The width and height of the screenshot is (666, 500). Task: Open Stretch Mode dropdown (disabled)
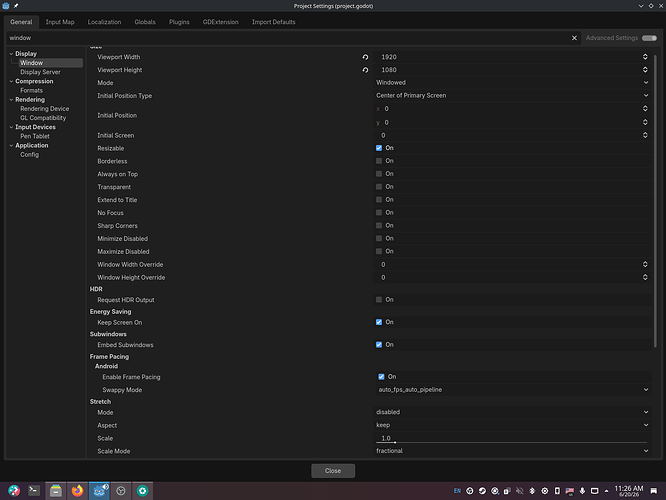tap(512, 412)
